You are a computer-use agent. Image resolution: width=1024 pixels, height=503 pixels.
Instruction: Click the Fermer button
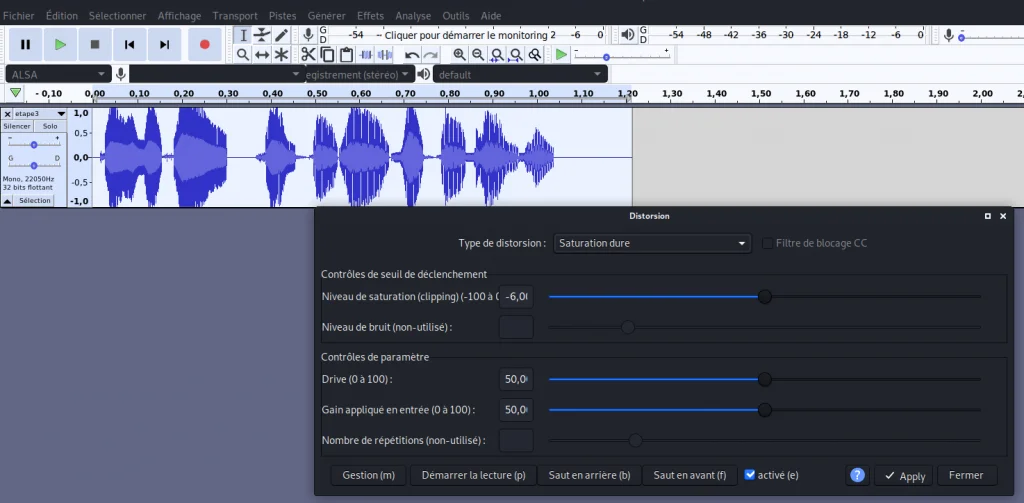[x=966, y=475]
